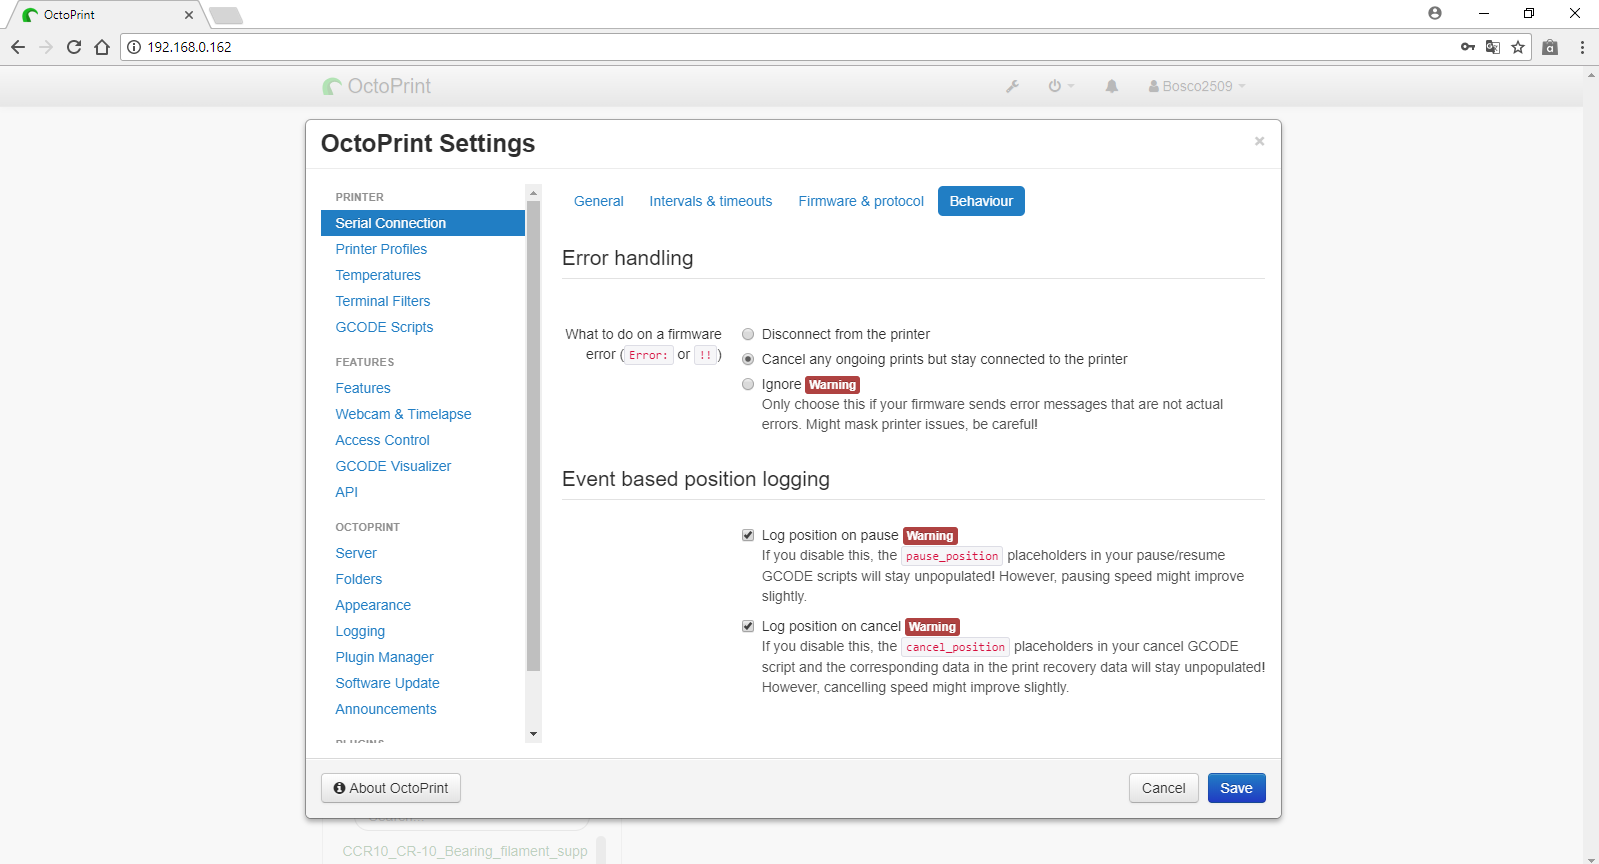Open Software Update settings

(423, 683)
